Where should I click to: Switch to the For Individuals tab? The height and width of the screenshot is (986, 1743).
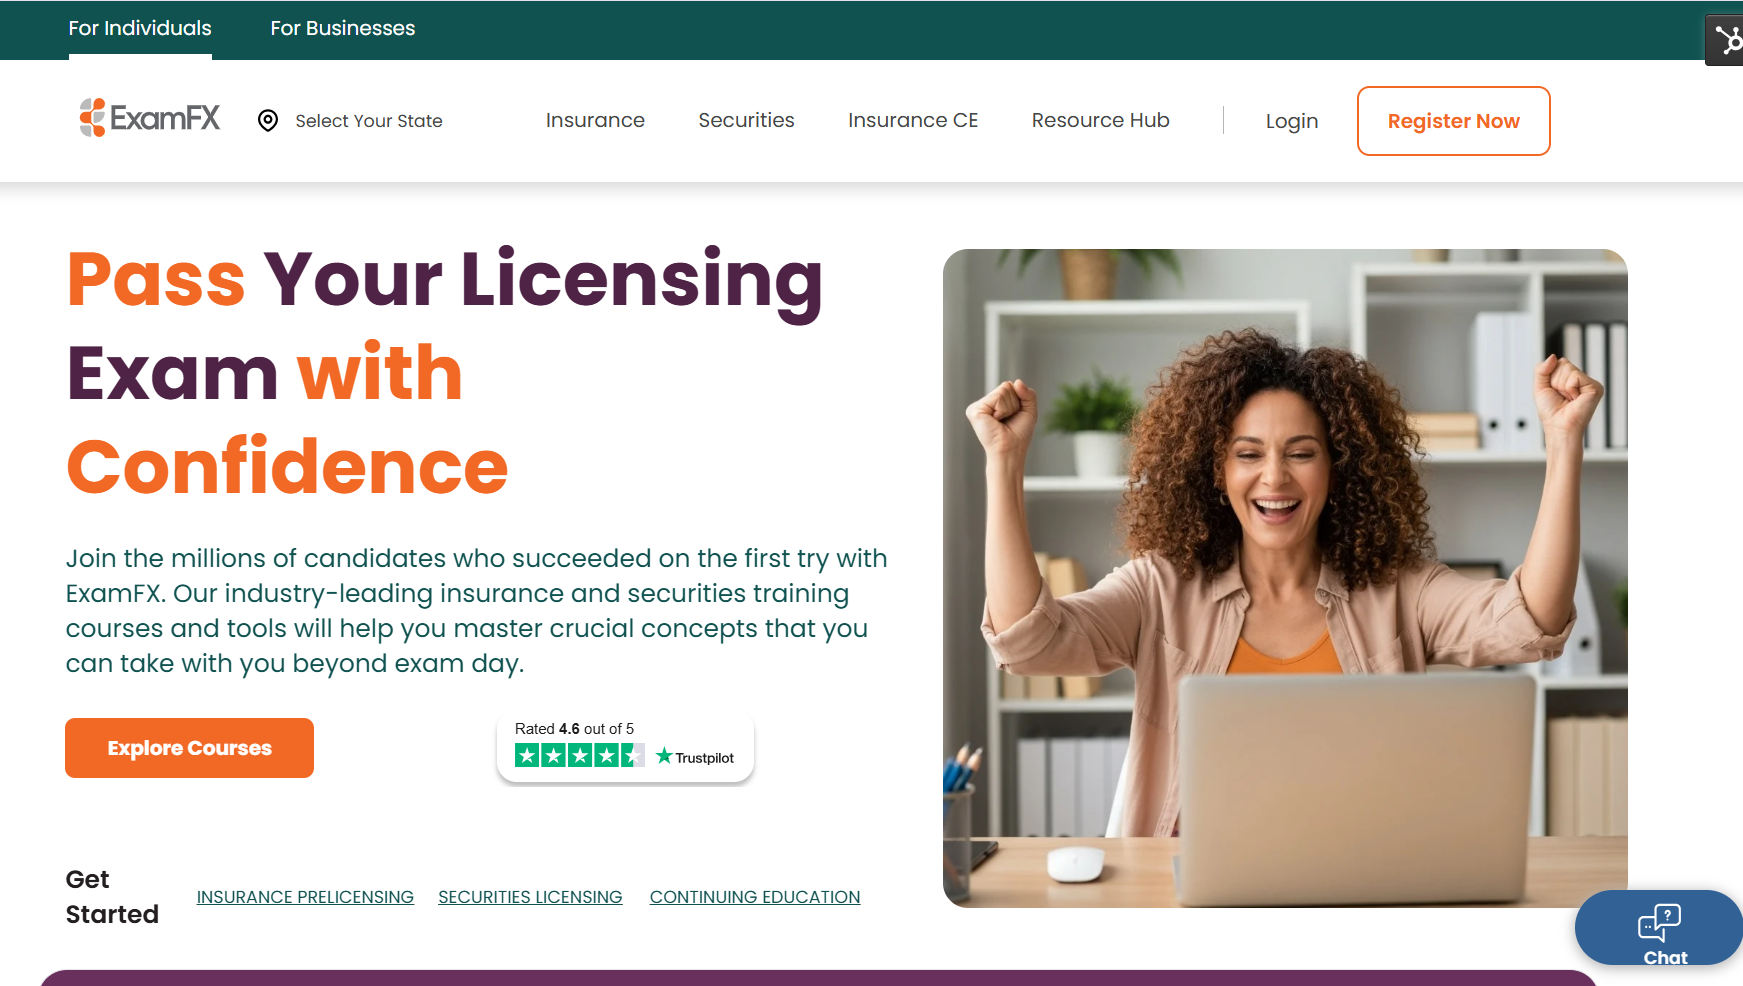140,29
